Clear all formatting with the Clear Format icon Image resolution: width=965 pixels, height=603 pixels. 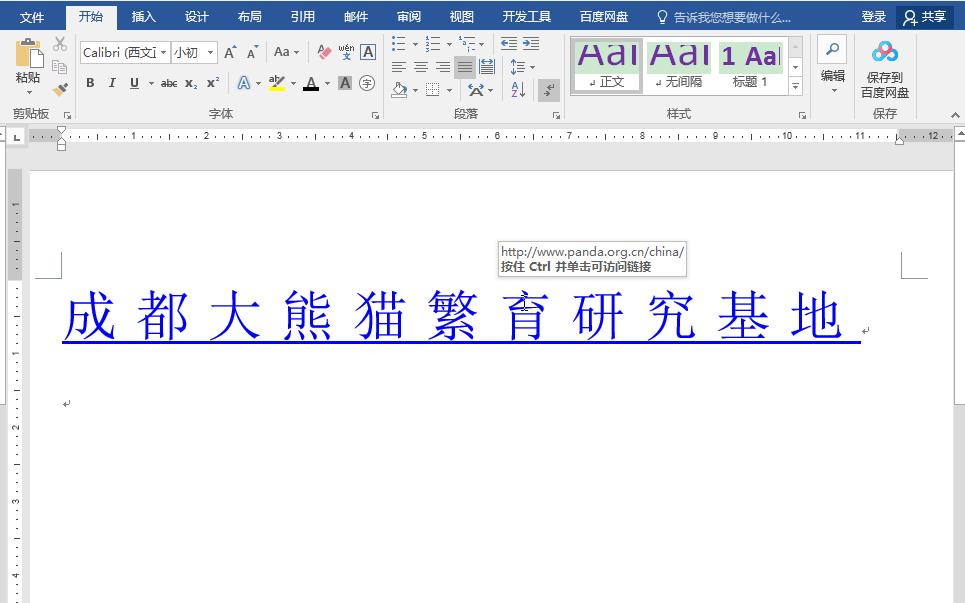click(x=321, y=51)
